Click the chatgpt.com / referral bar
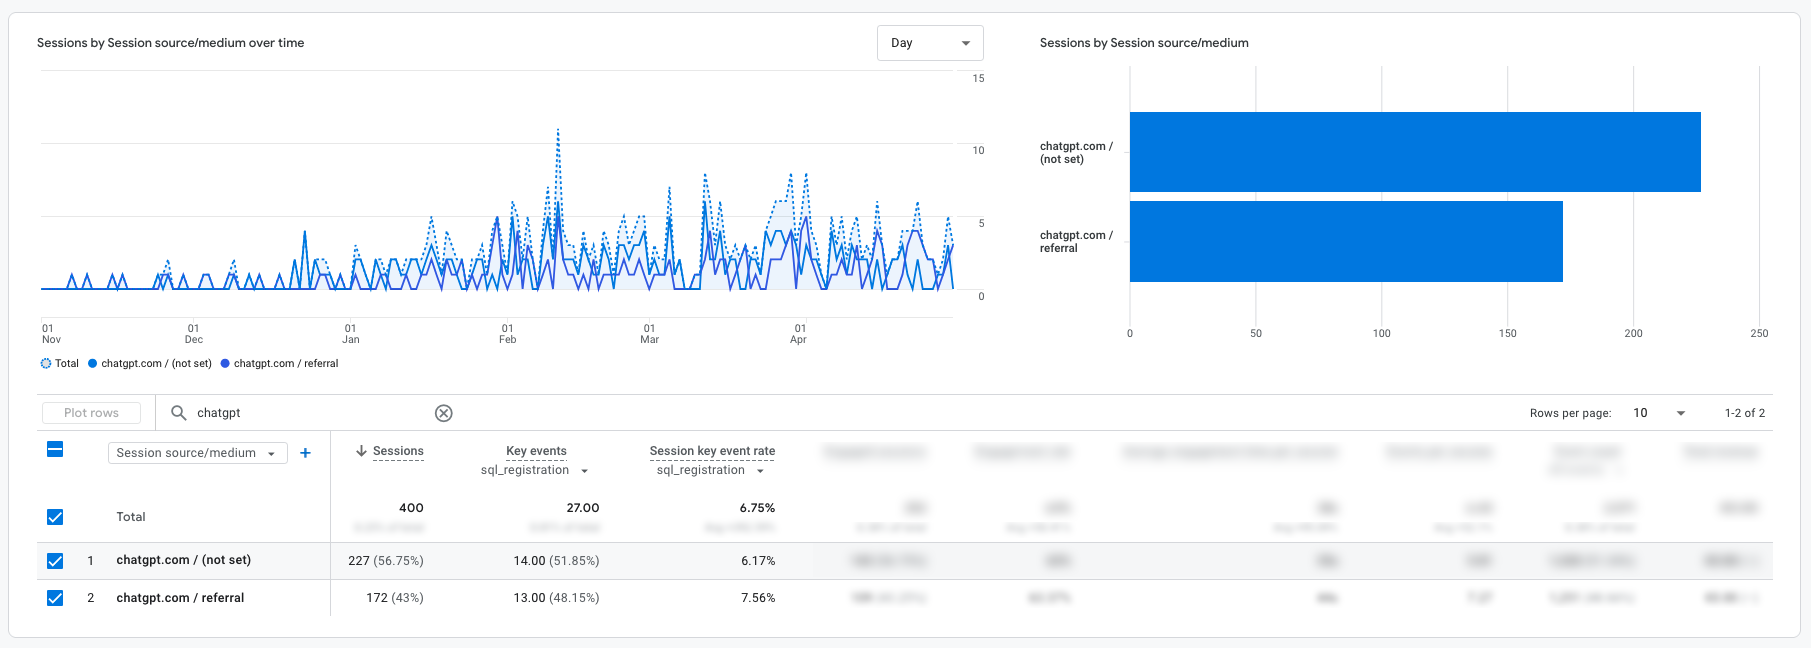1811x648 pixels. [1346, 242]
